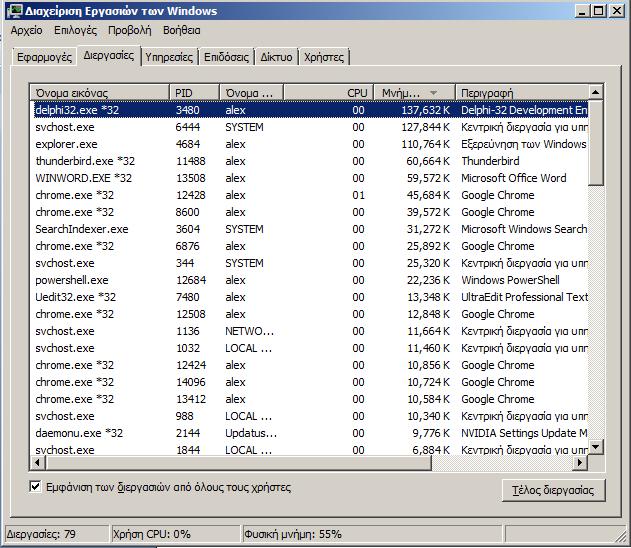The image size is (631, 548).
Task: Click the horizontal scrollbar left arrow
Action: click(38, 463)
